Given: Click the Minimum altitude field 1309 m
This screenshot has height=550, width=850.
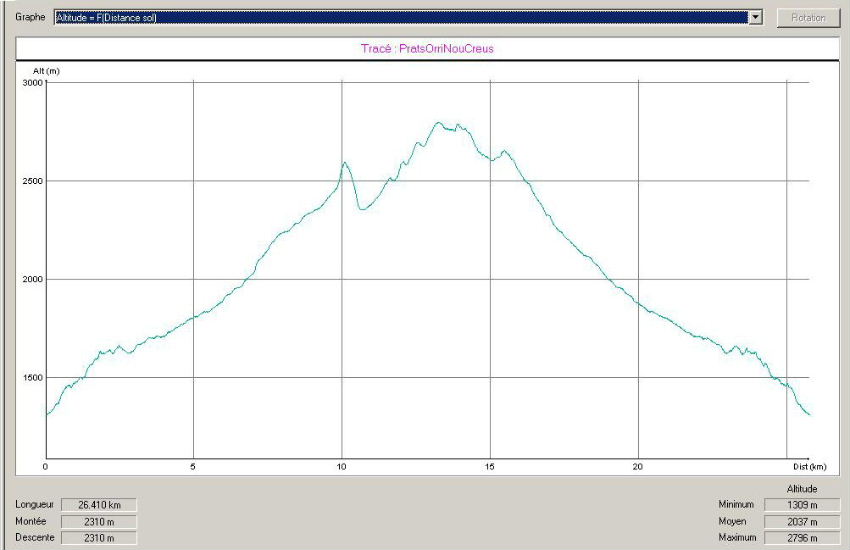Looking at the screenshot, I should pyautogui.click(x=800, y=505).
